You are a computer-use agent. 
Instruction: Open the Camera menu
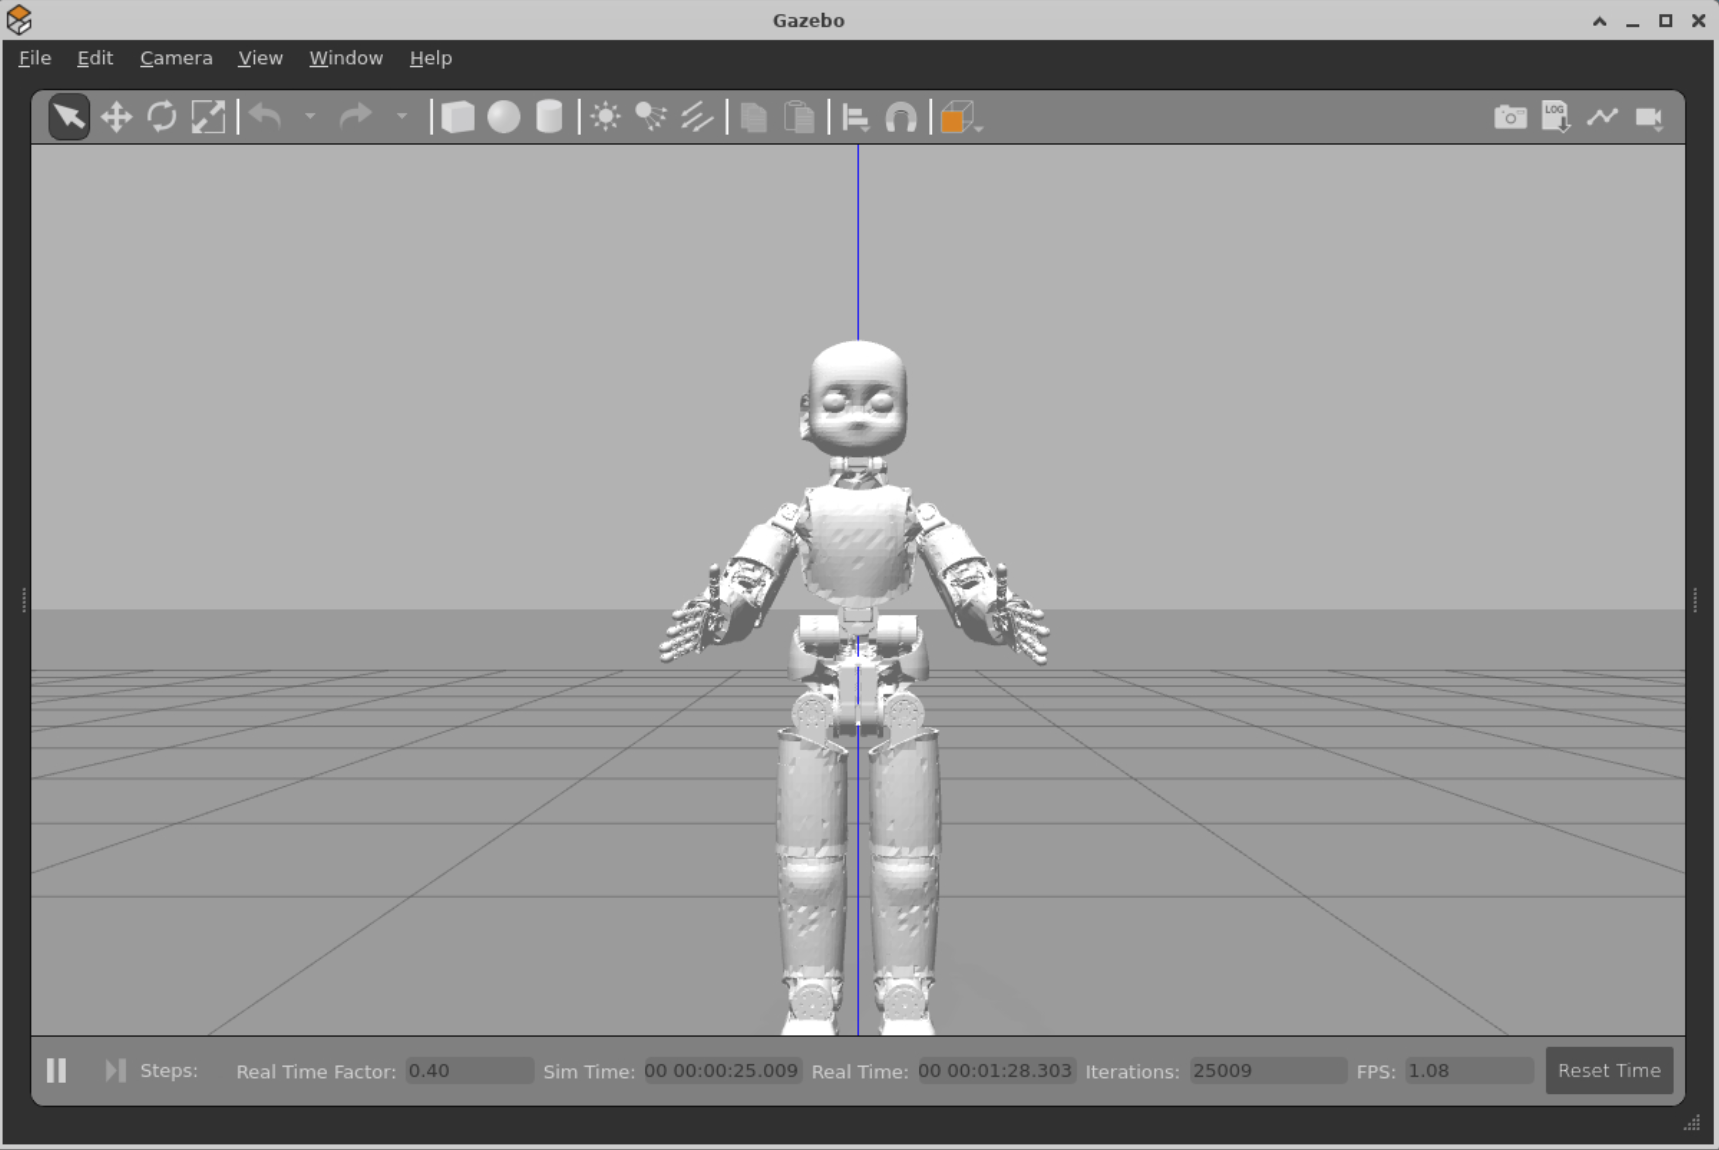[x=176, y=58]
